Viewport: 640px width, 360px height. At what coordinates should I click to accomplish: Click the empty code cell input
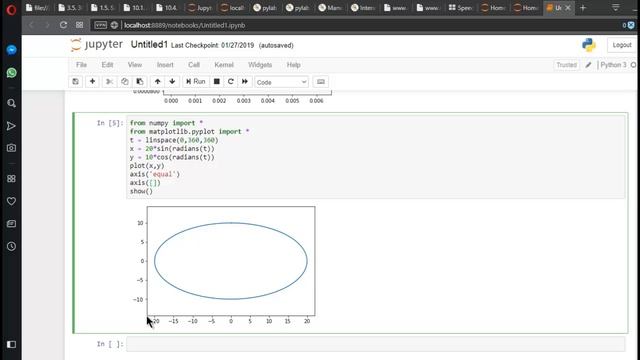(376, 344)
